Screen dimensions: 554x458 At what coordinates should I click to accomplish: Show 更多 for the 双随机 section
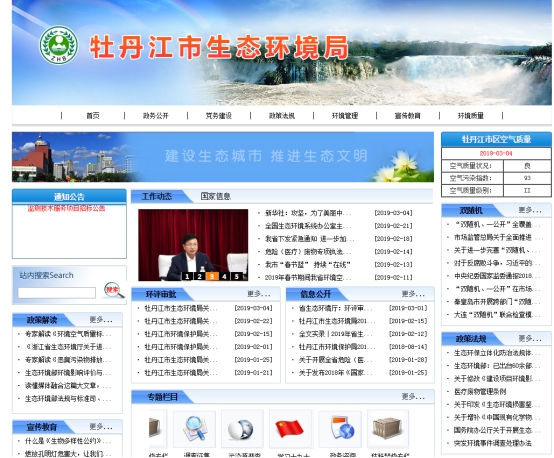click(530, 210)
